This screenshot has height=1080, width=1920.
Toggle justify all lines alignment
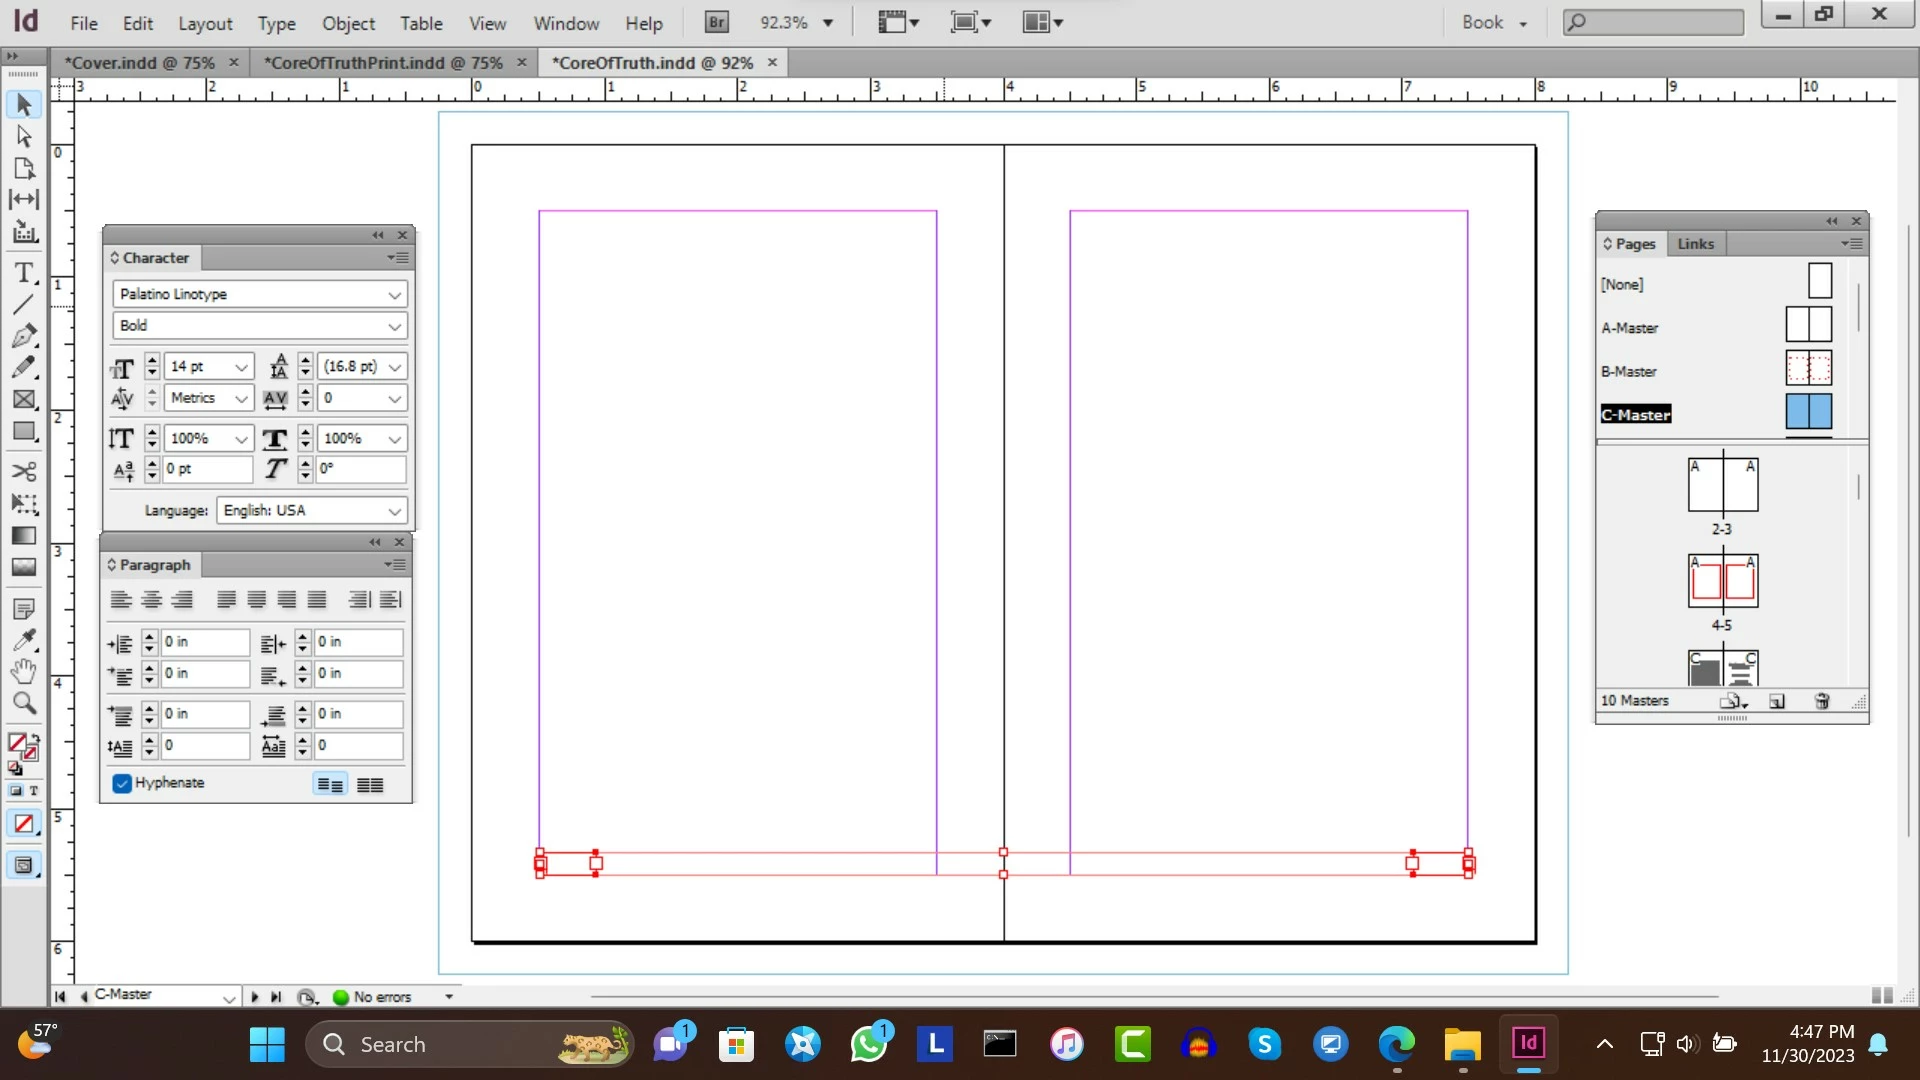(317, 600)
